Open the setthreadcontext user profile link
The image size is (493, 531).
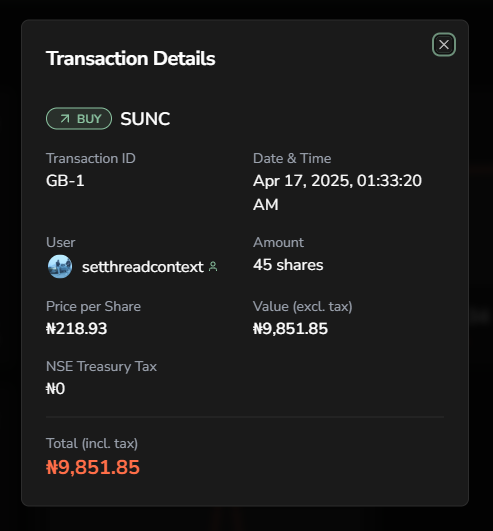click(143, 267)
